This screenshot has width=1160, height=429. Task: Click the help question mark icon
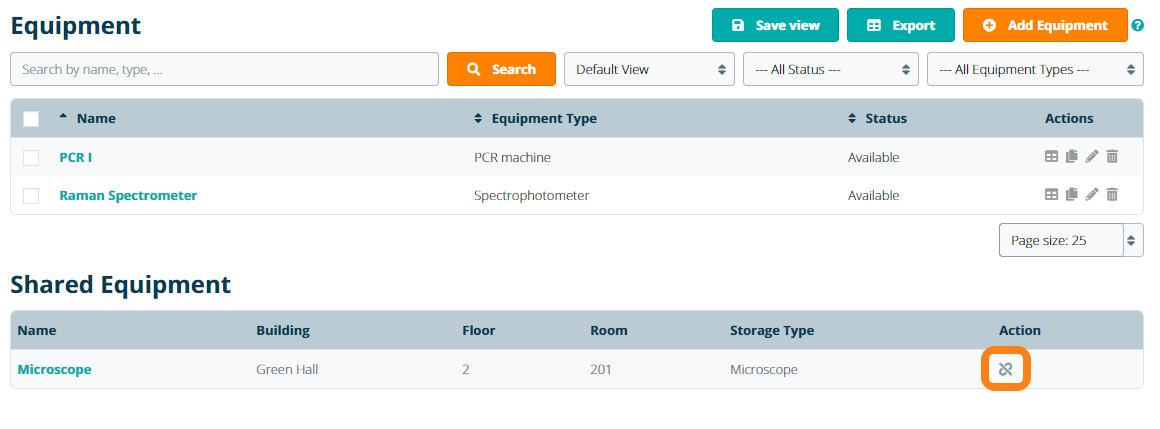point(1137,26)
